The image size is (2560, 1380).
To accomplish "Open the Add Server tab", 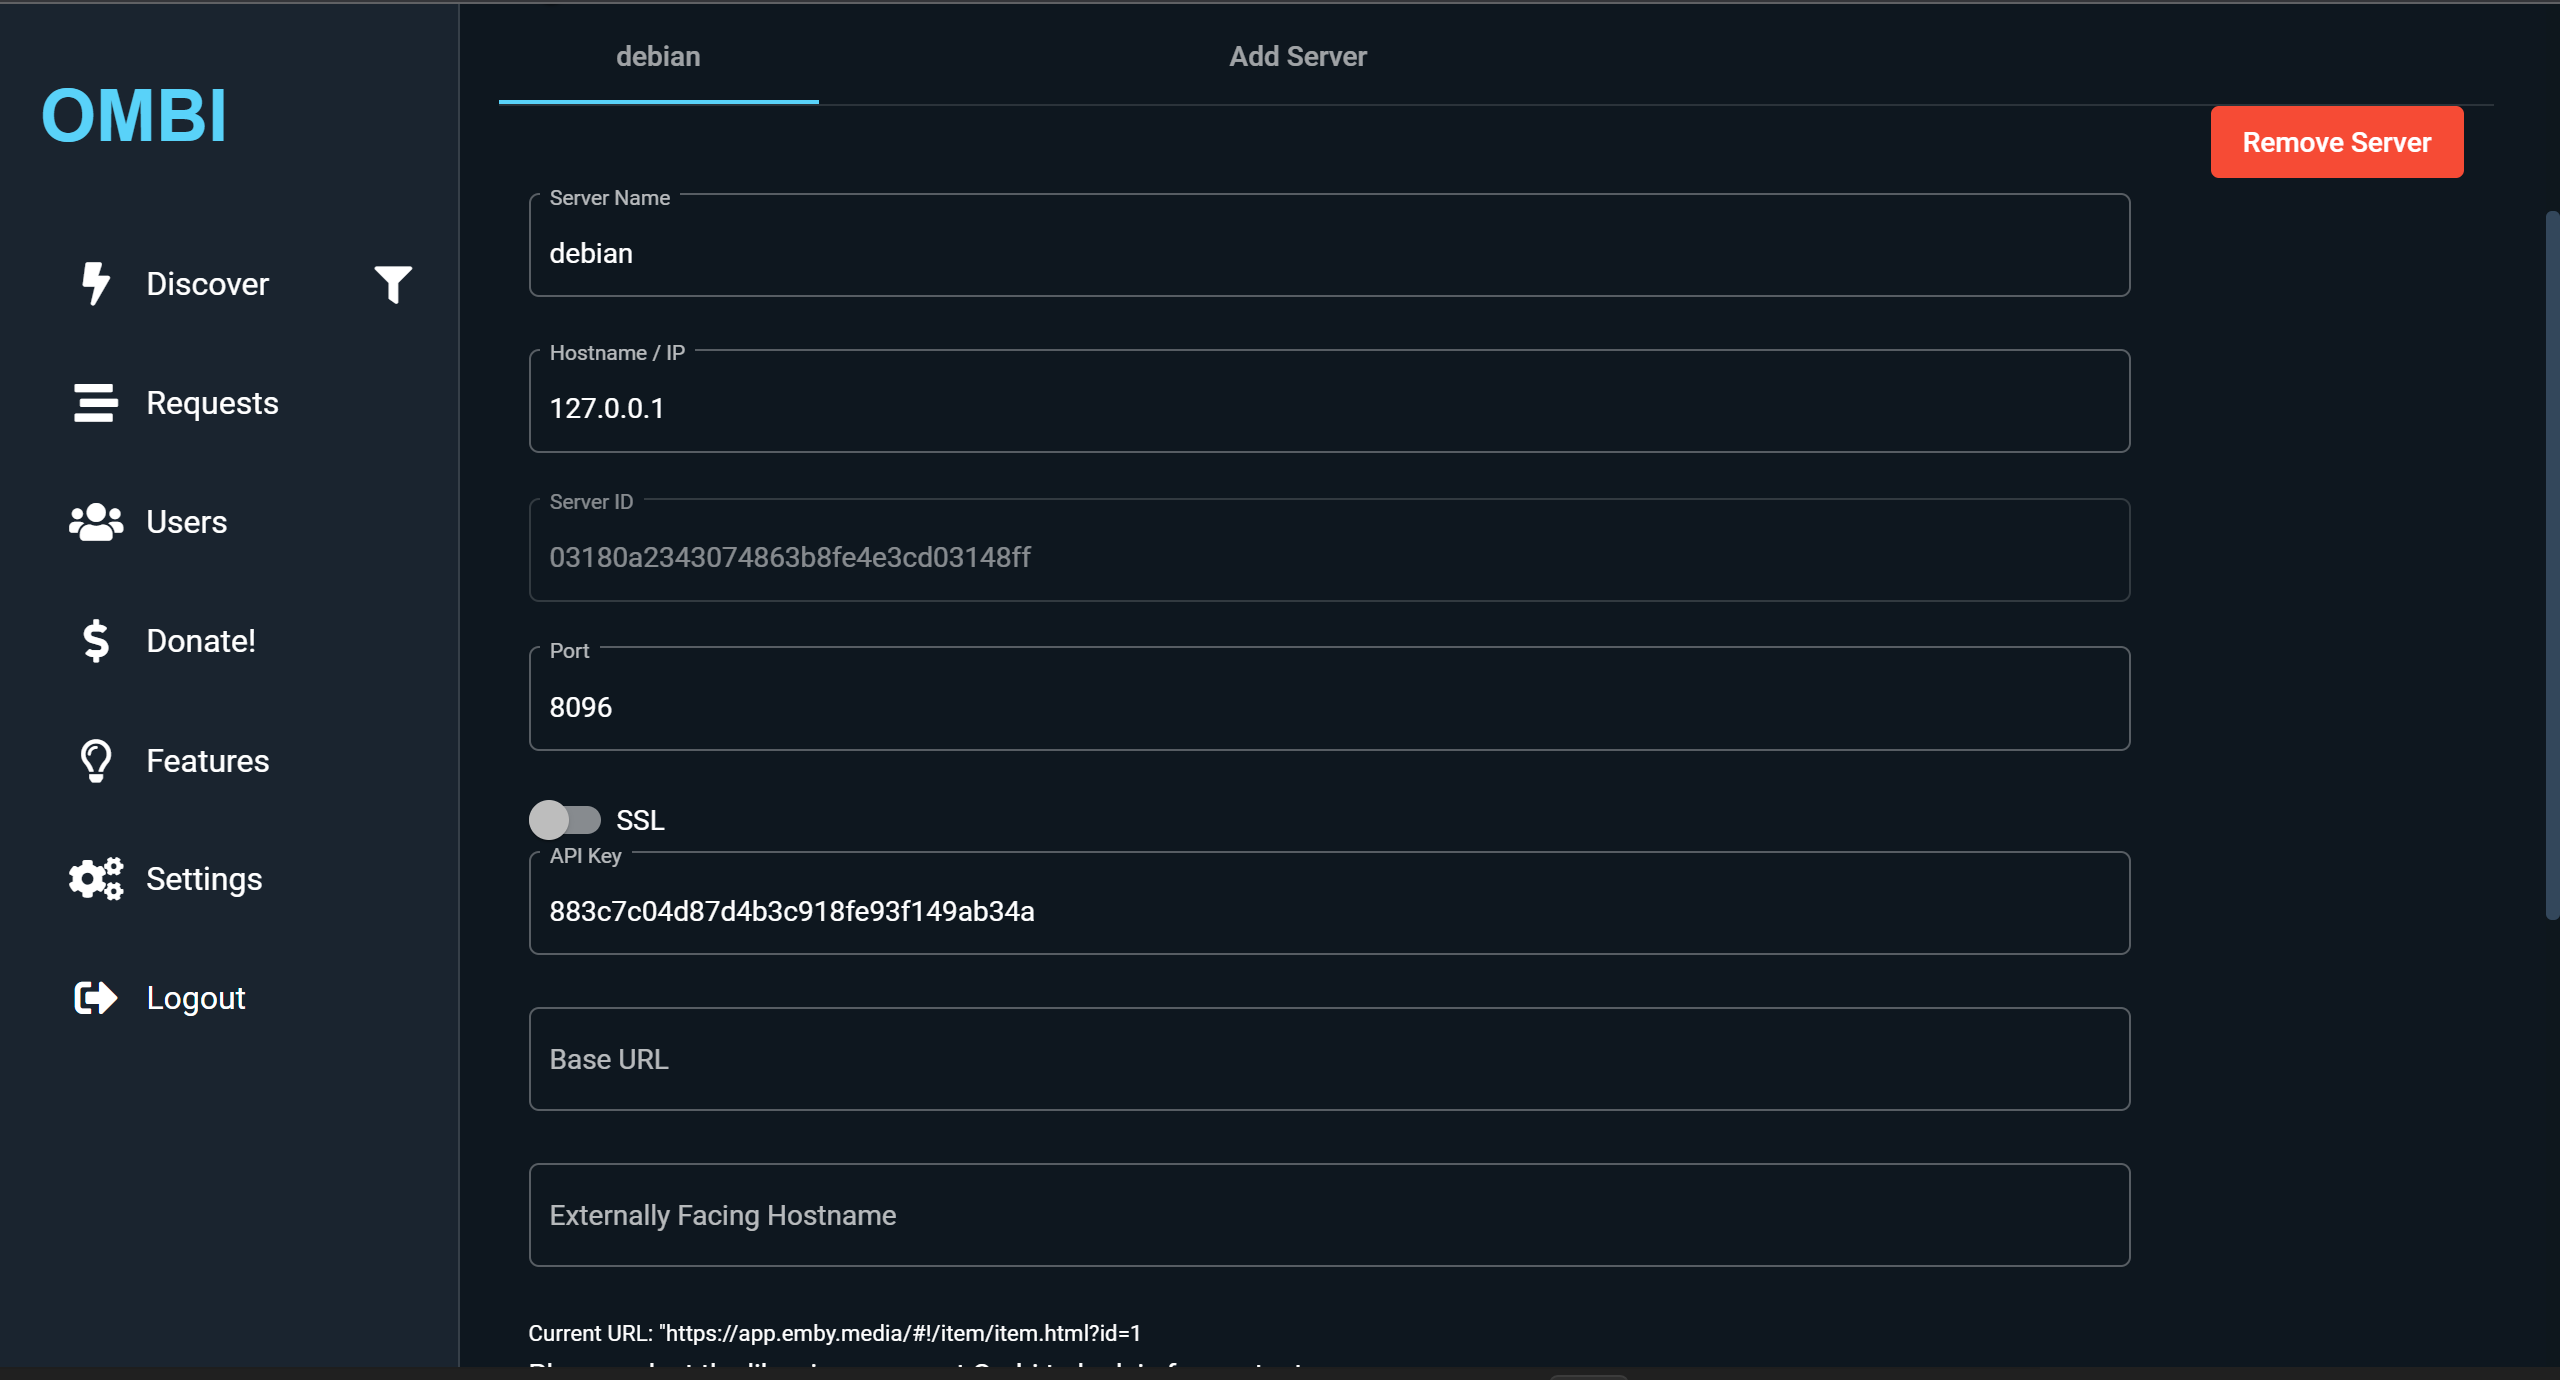I will click(1297, 57).
